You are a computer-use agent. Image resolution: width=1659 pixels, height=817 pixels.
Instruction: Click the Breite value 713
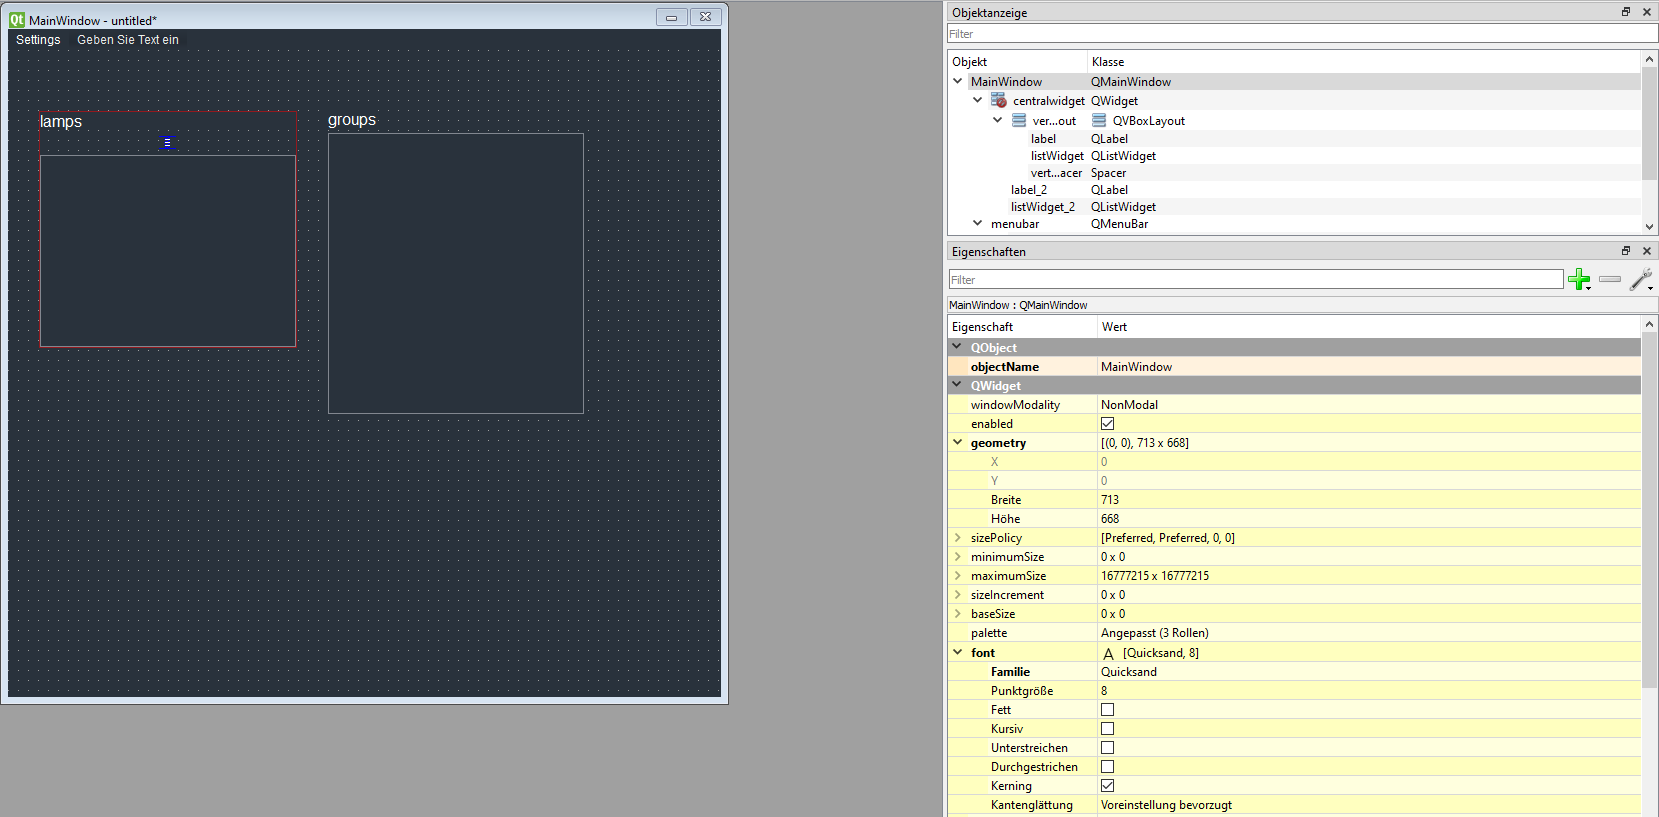1369,500
